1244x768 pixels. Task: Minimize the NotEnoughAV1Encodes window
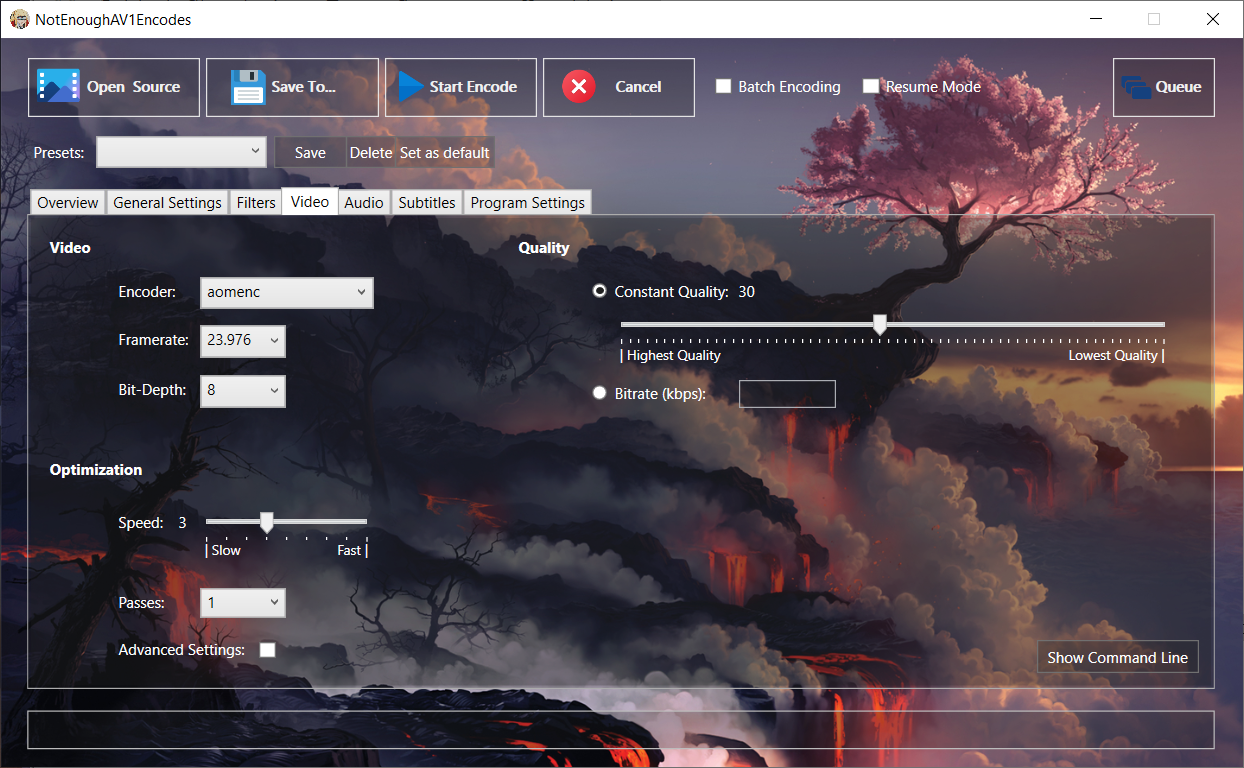point(1096,19)
